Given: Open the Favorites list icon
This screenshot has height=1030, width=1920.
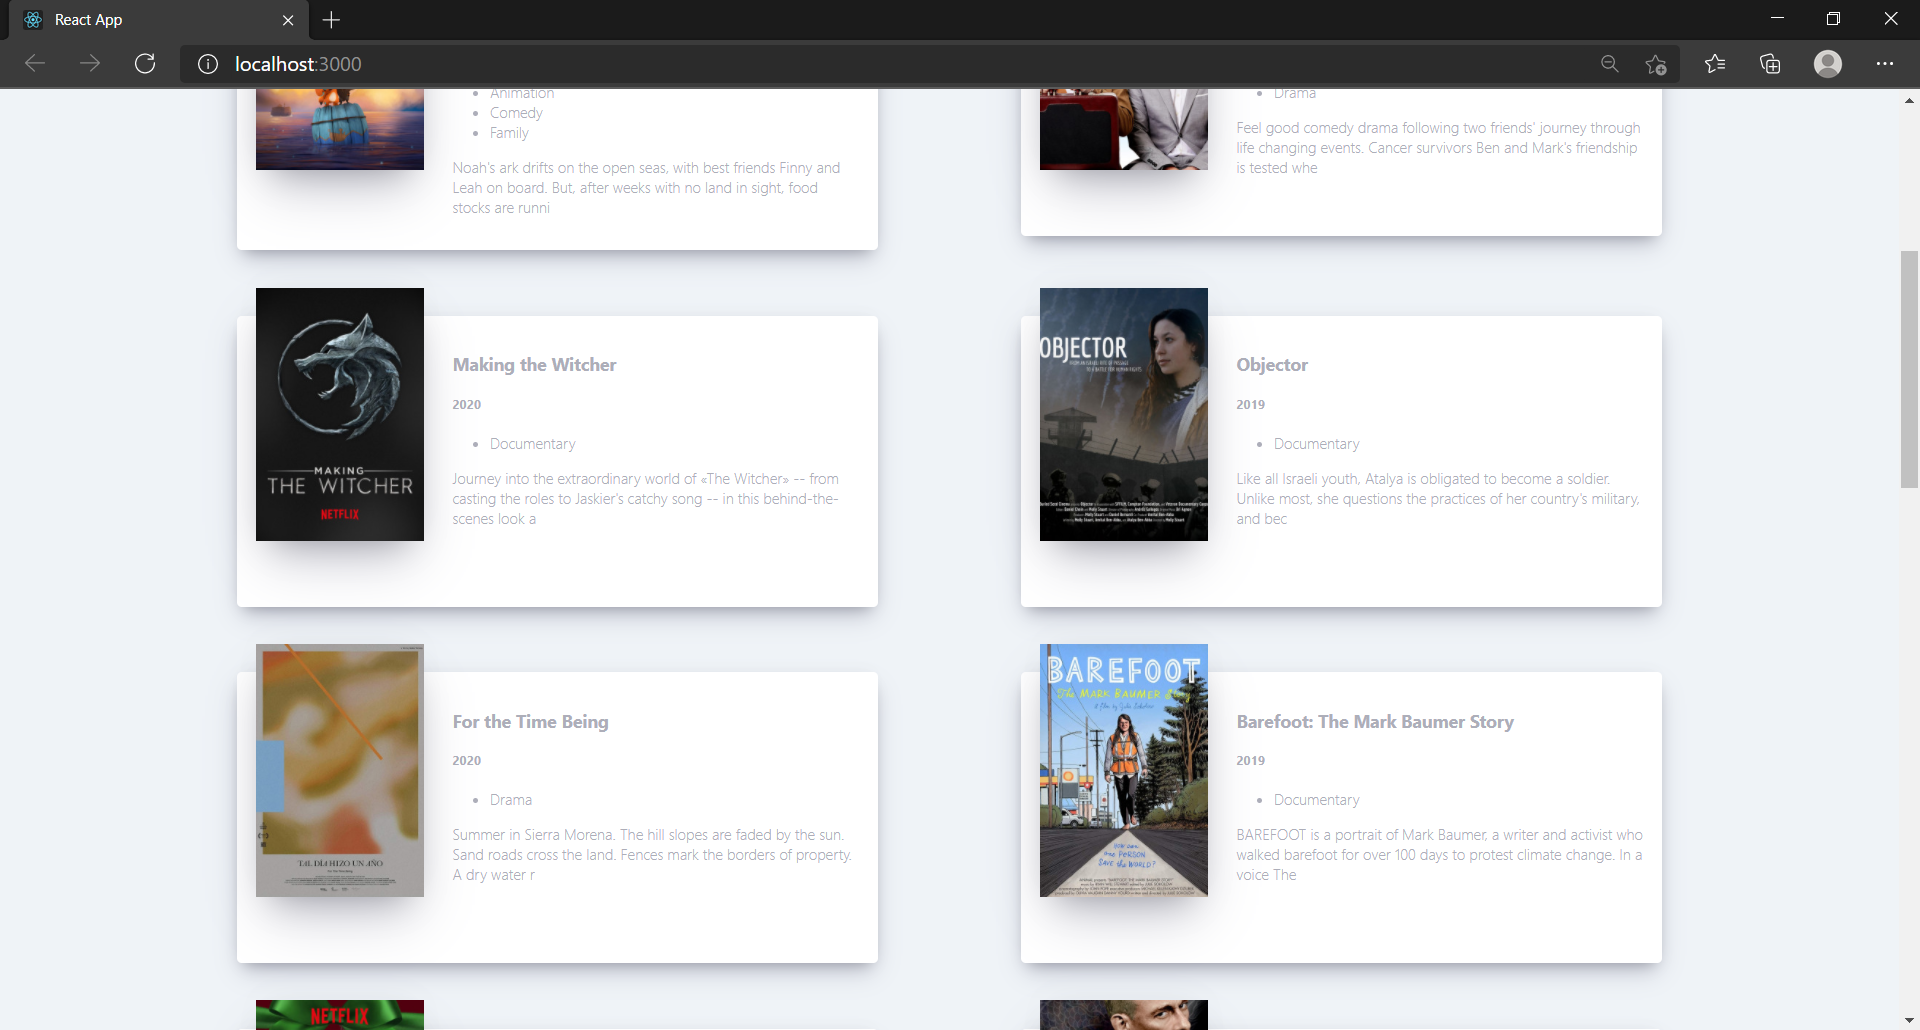Looking at the screenshot, I should pyautogui.click(x=1715, y=64).
